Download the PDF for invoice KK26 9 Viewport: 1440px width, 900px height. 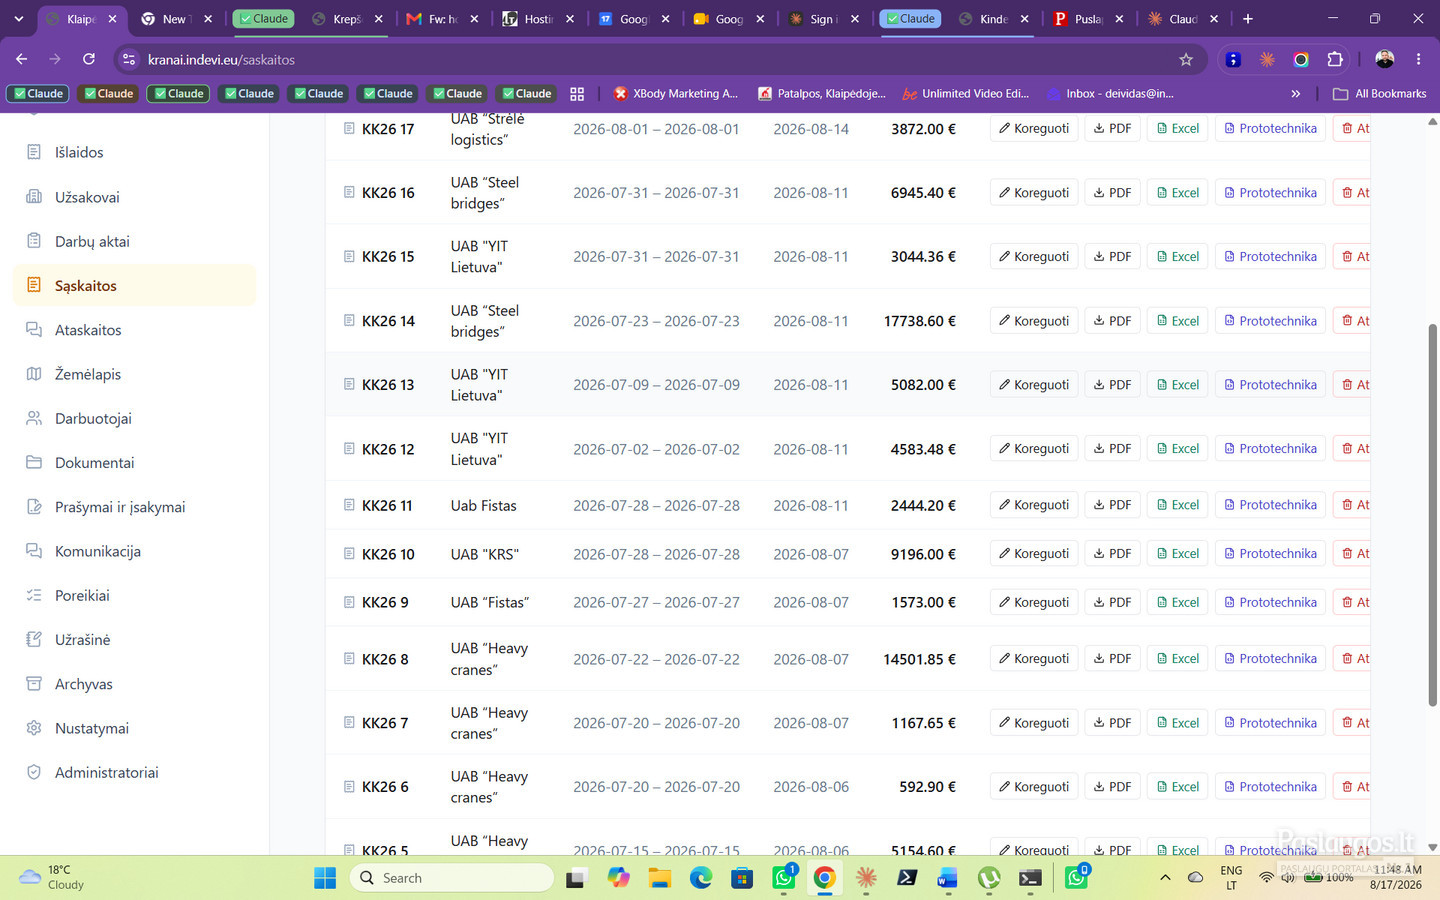(1112, 602)
